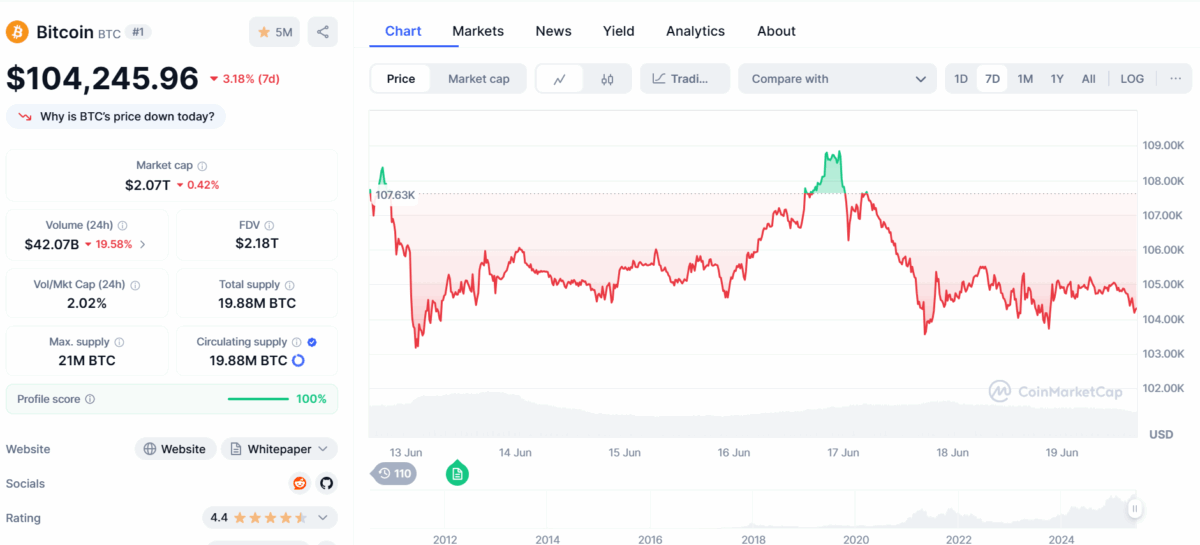
Task: Open the About tab
Action: [776, 31]
